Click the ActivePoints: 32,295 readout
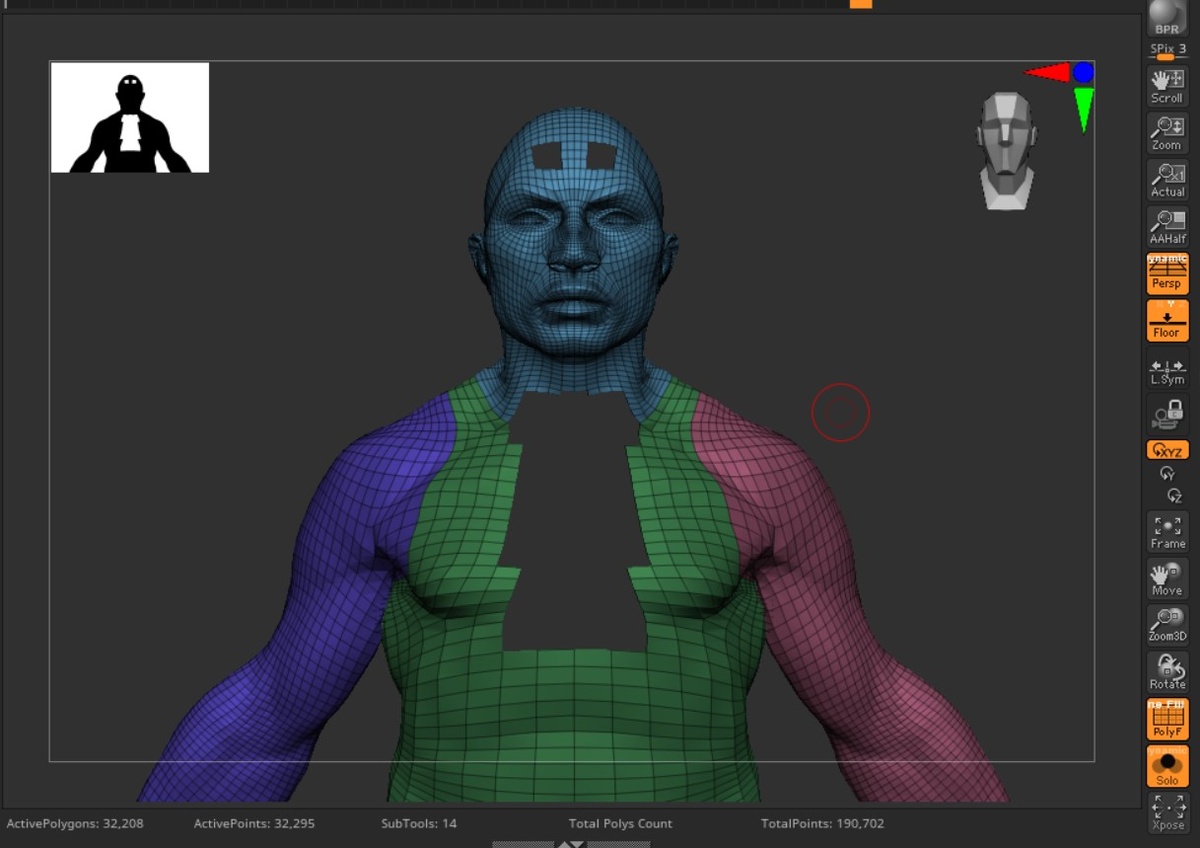 point(254,824)
